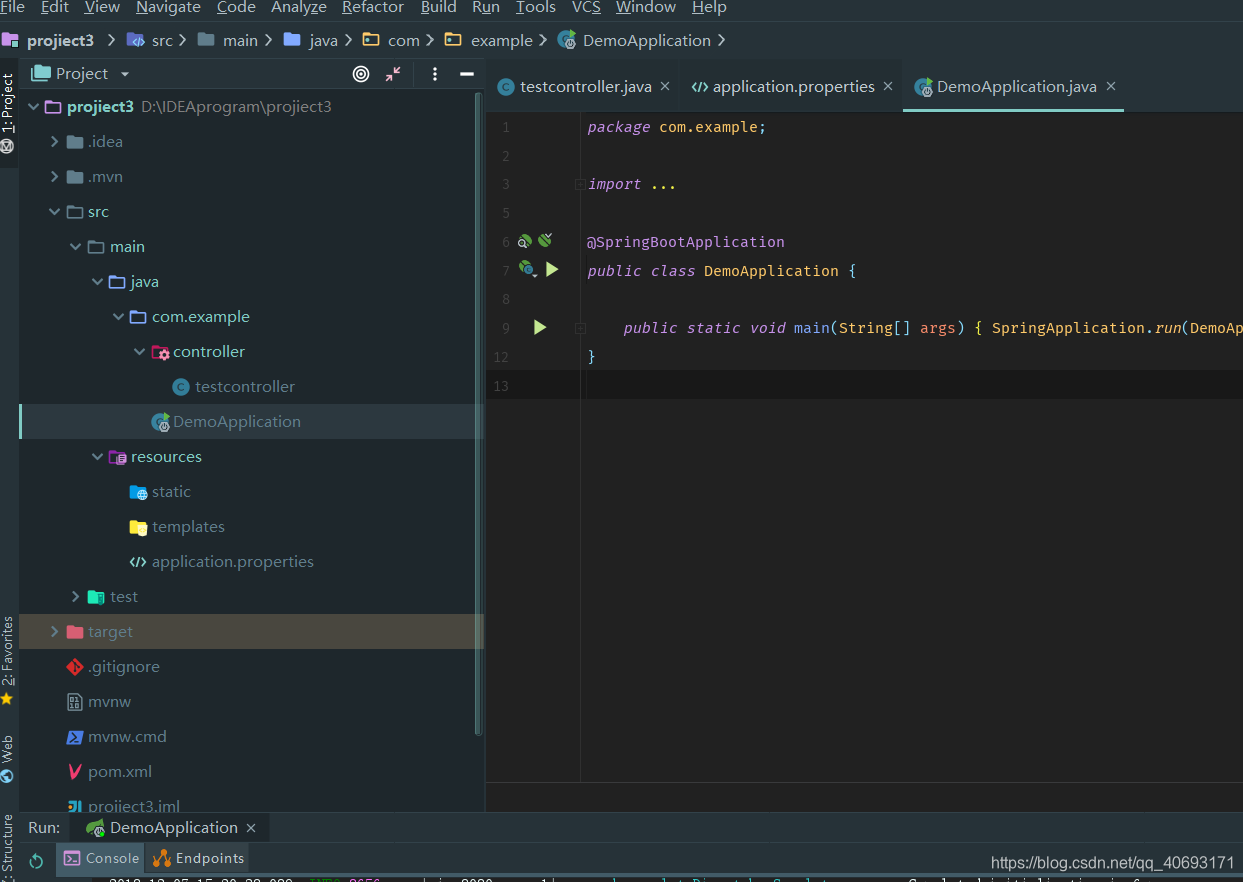Click the mvnw file icon
This screenshot has height=882, width=1243.
pos(74,702)
